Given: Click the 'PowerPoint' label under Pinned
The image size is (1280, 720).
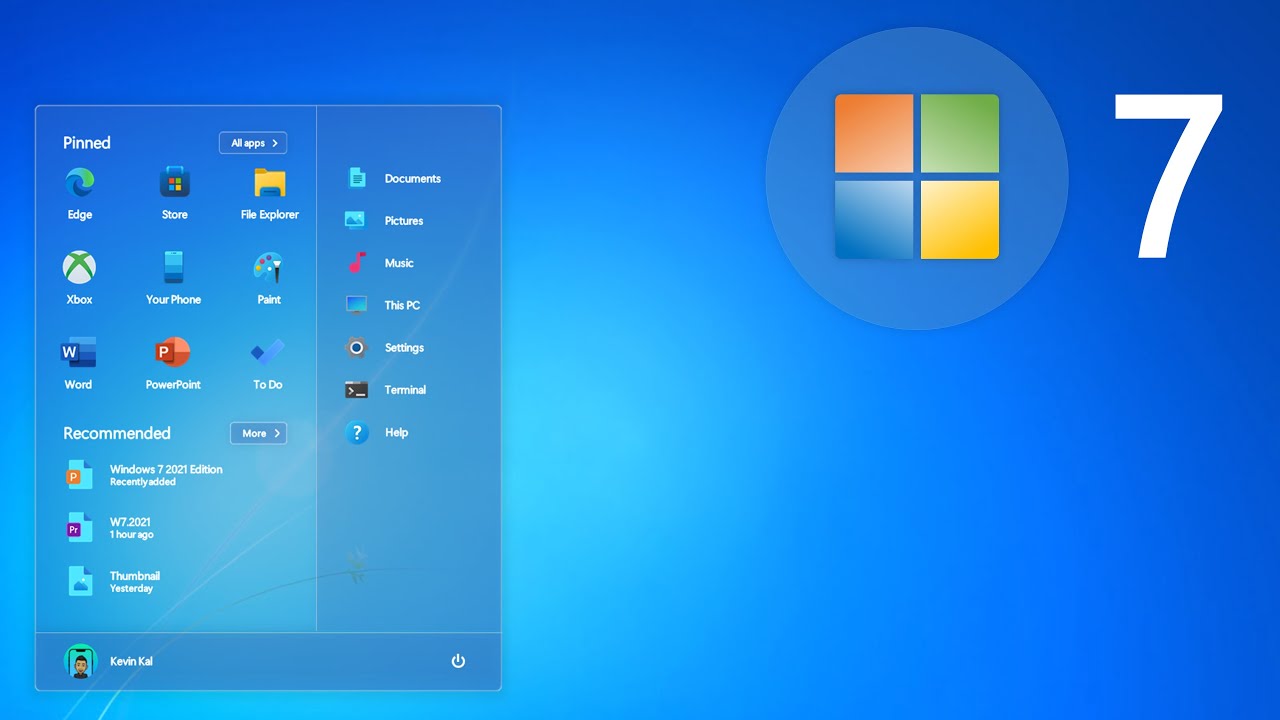Looking at the screenshot, I should tap(173, 385).
